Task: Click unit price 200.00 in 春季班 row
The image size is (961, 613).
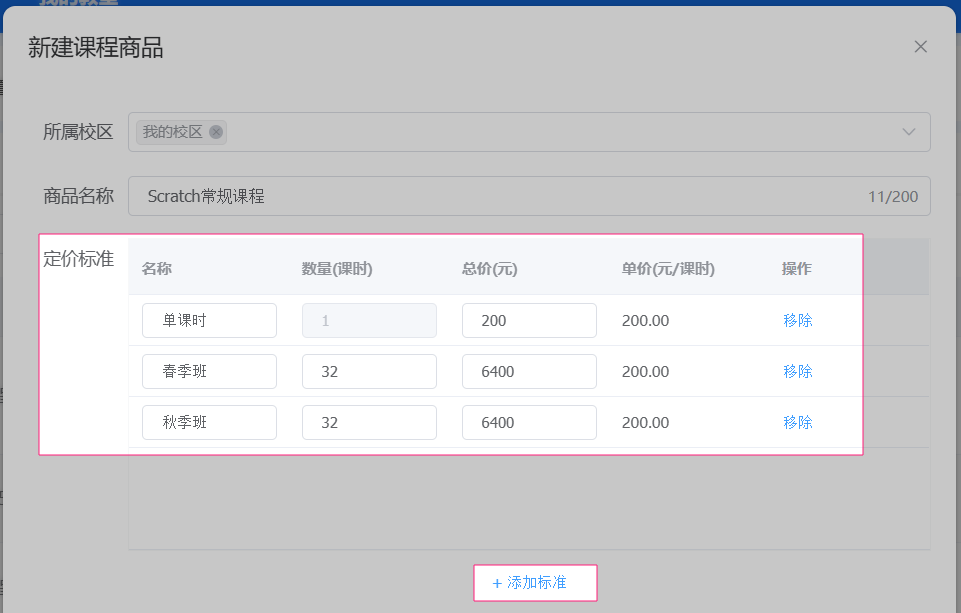Action: 645,371
